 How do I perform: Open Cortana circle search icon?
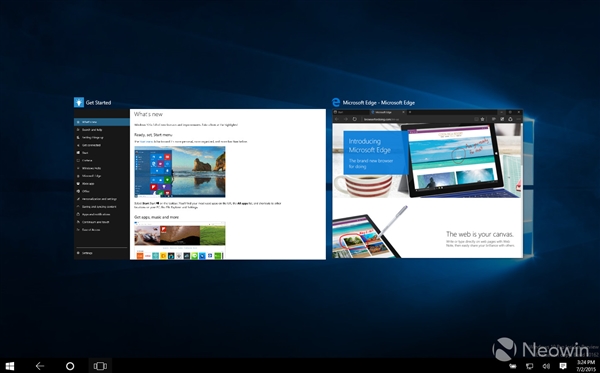70,366
